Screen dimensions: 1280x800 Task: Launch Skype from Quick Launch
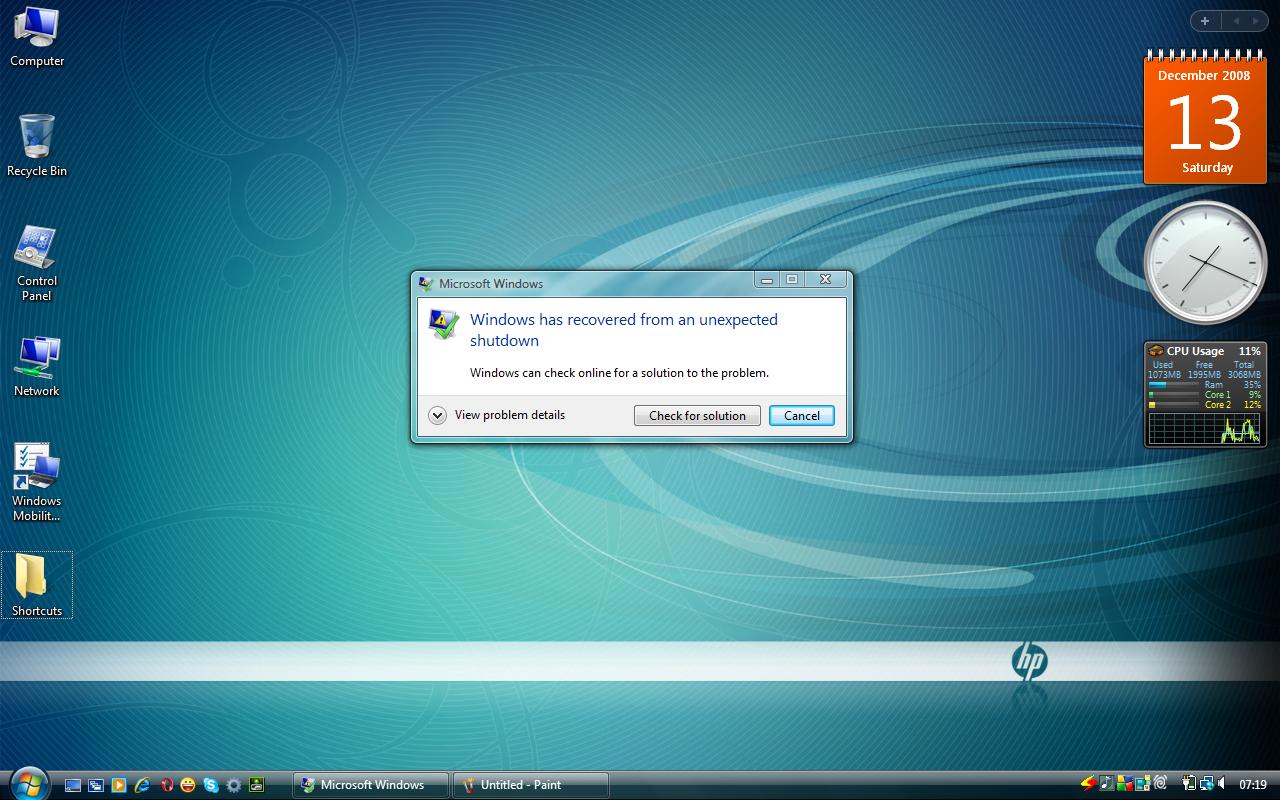(211, 785)
